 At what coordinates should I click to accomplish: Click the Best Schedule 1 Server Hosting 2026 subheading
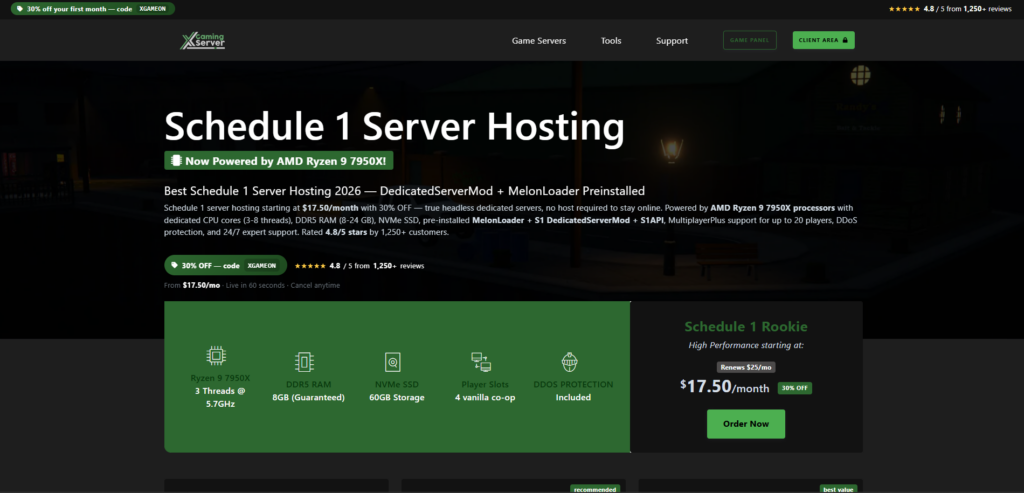[404, 191]
